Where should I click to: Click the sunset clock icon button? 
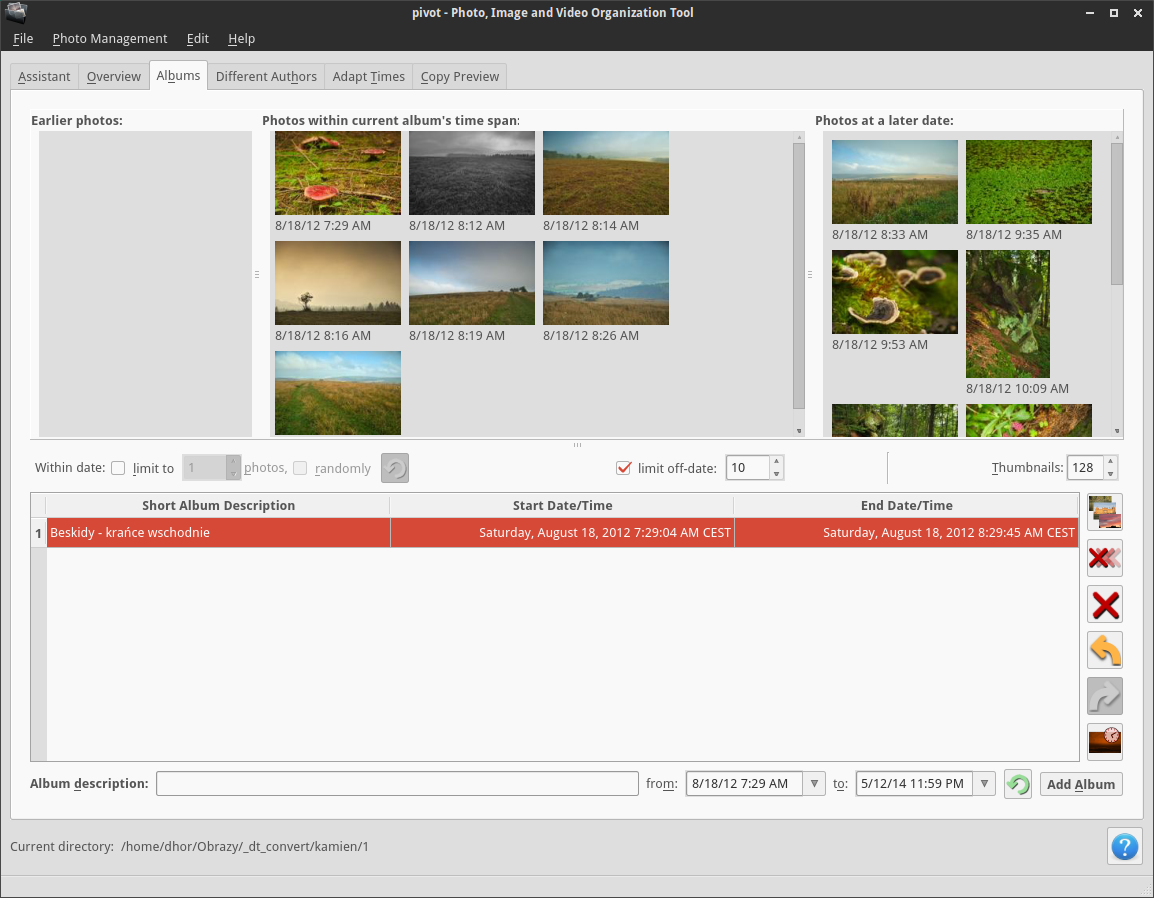1105,741
